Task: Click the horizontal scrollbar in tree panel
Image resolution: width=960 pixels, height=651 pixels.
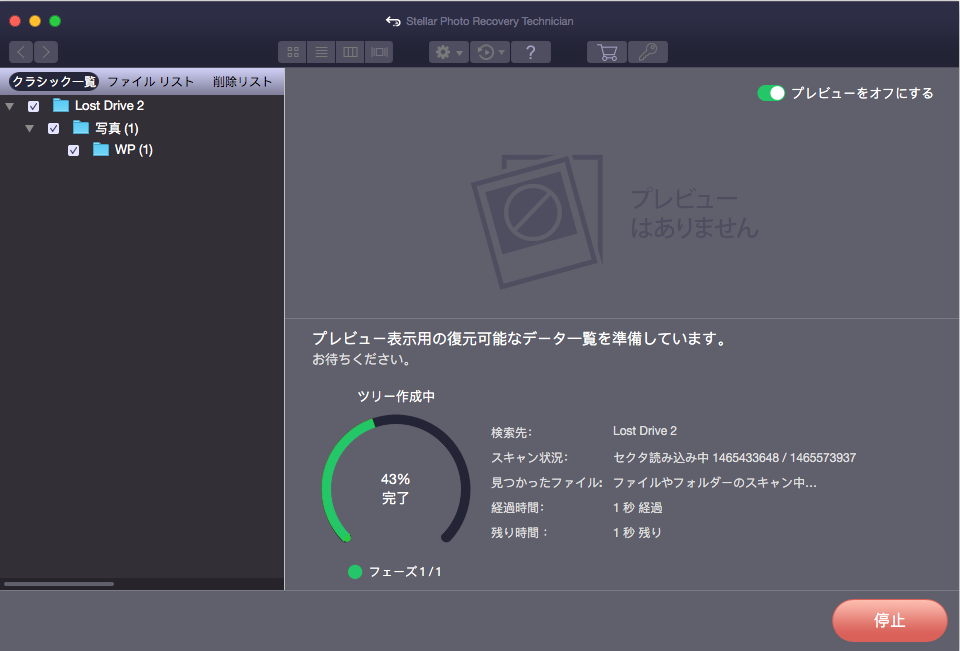Action: [x=59, y=584]
